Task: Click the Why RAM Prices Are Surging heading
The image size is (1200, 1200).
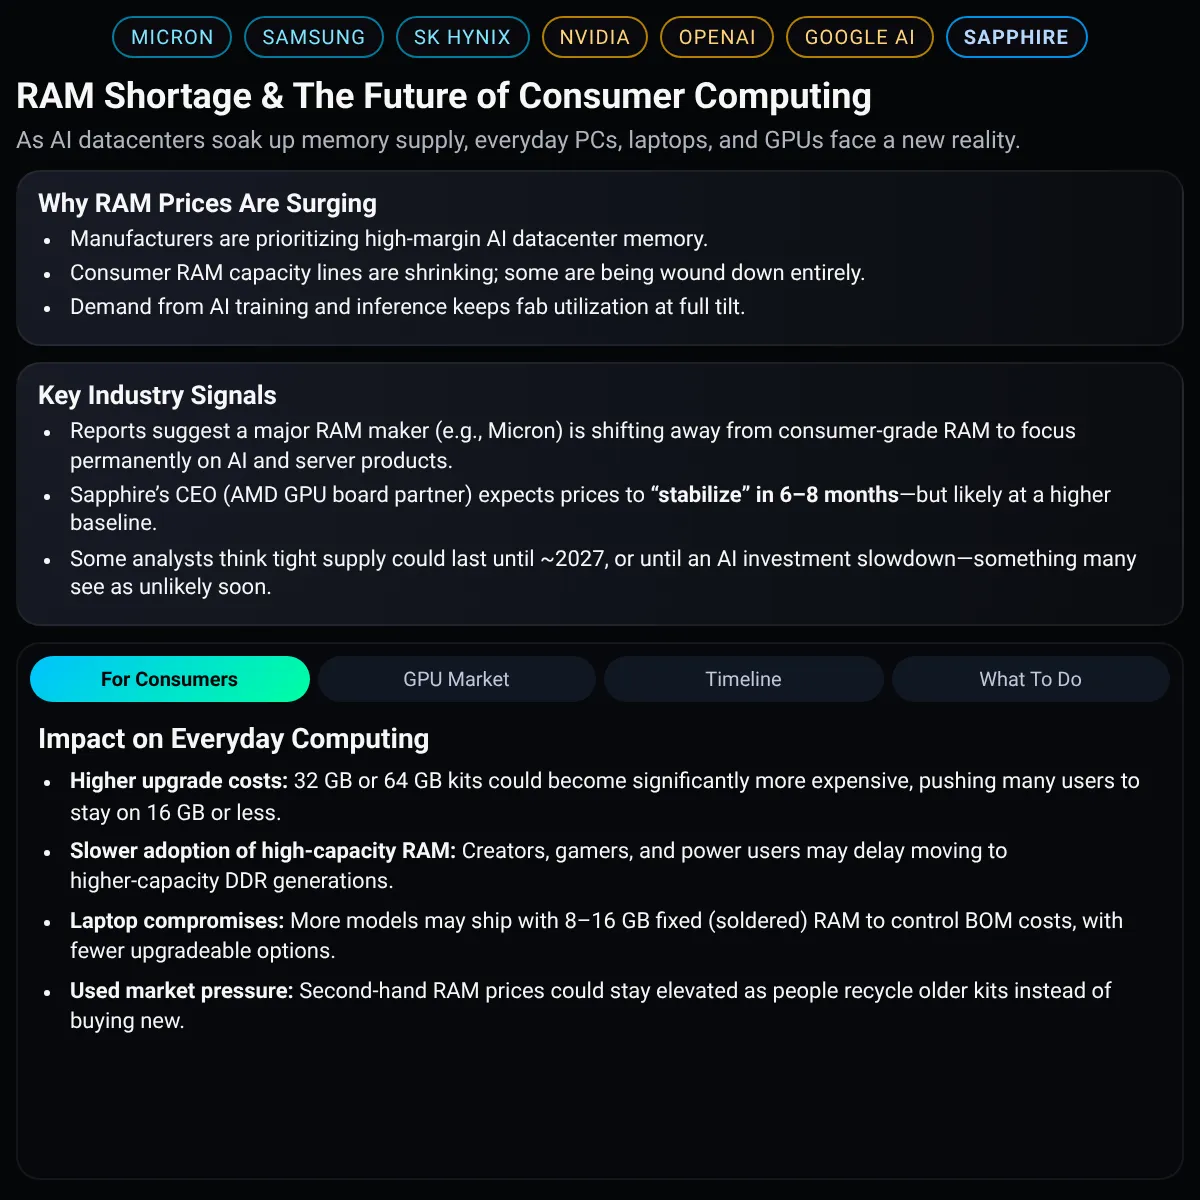Action: (x=207, y=203)
